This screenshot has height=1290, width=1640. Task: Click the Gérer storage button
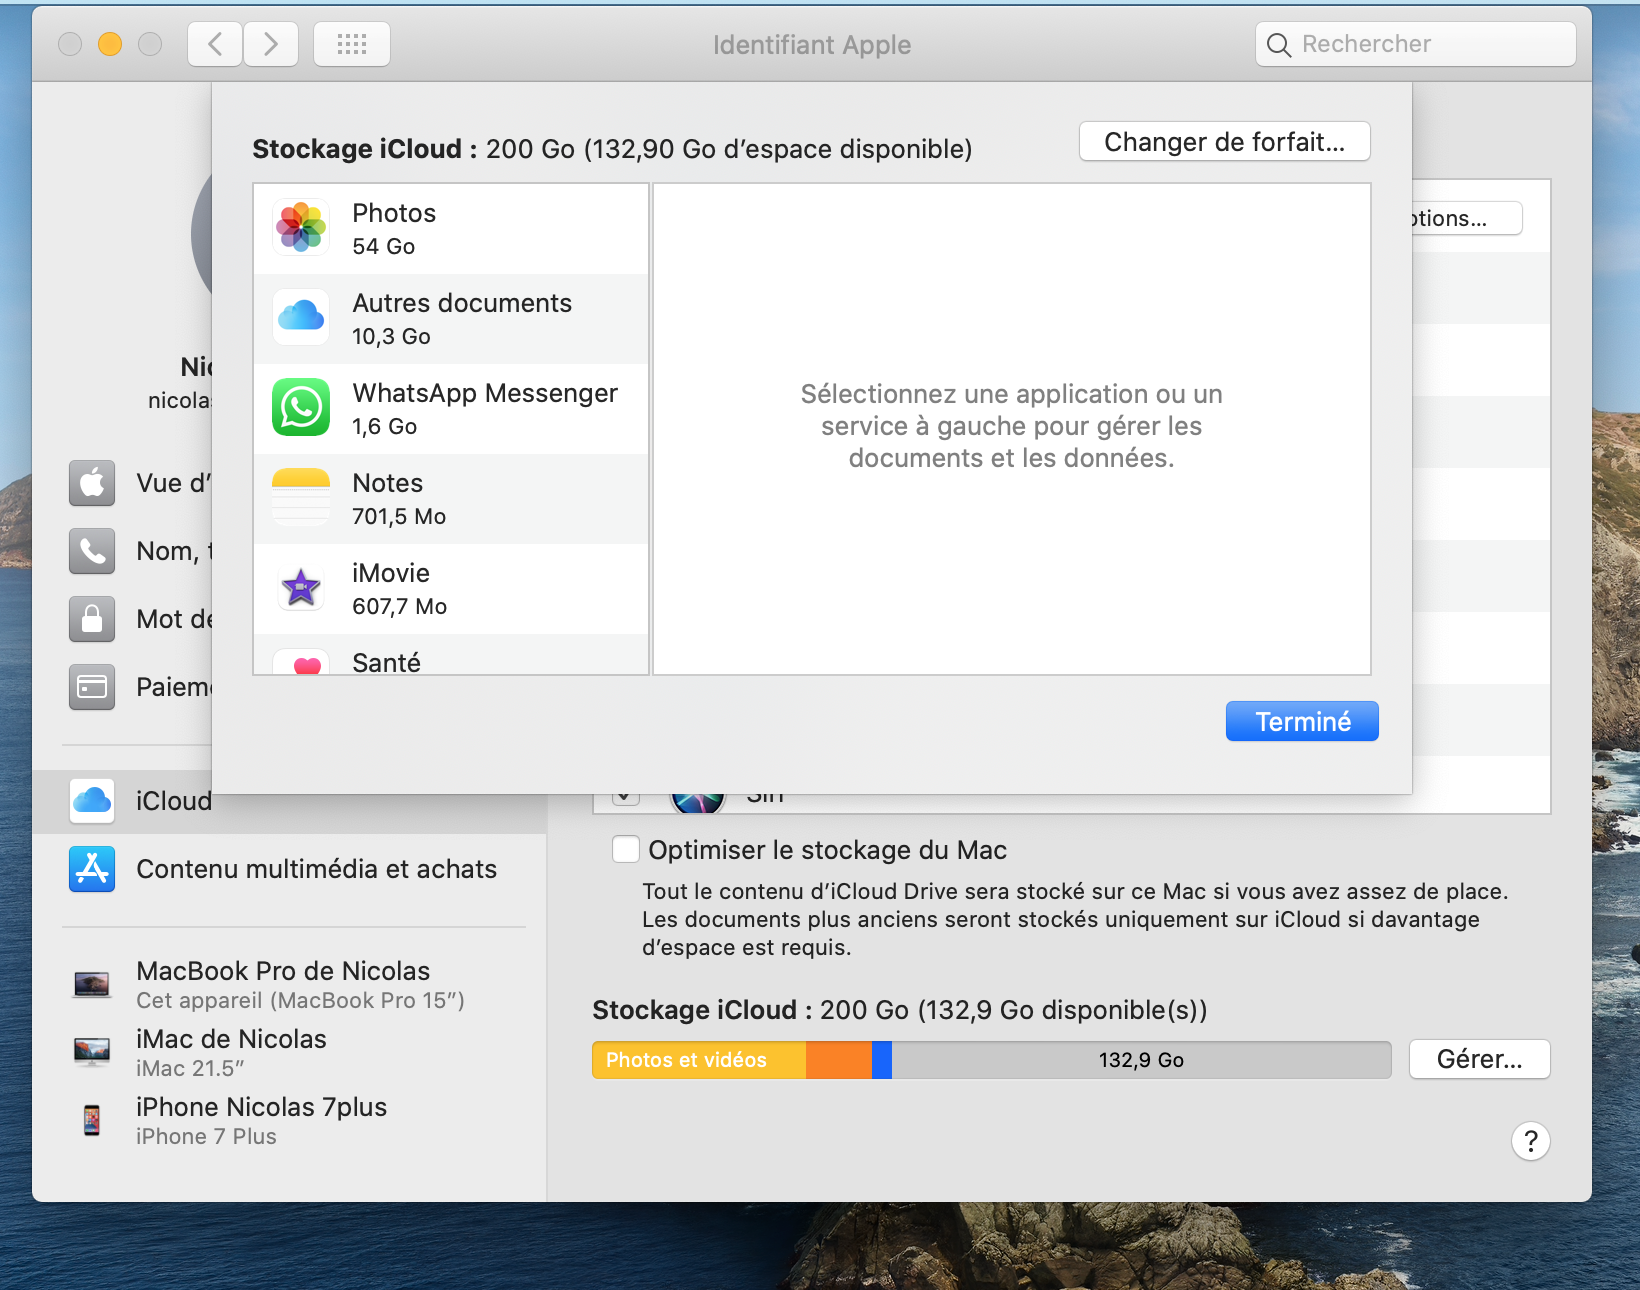coord(1479,1059)
